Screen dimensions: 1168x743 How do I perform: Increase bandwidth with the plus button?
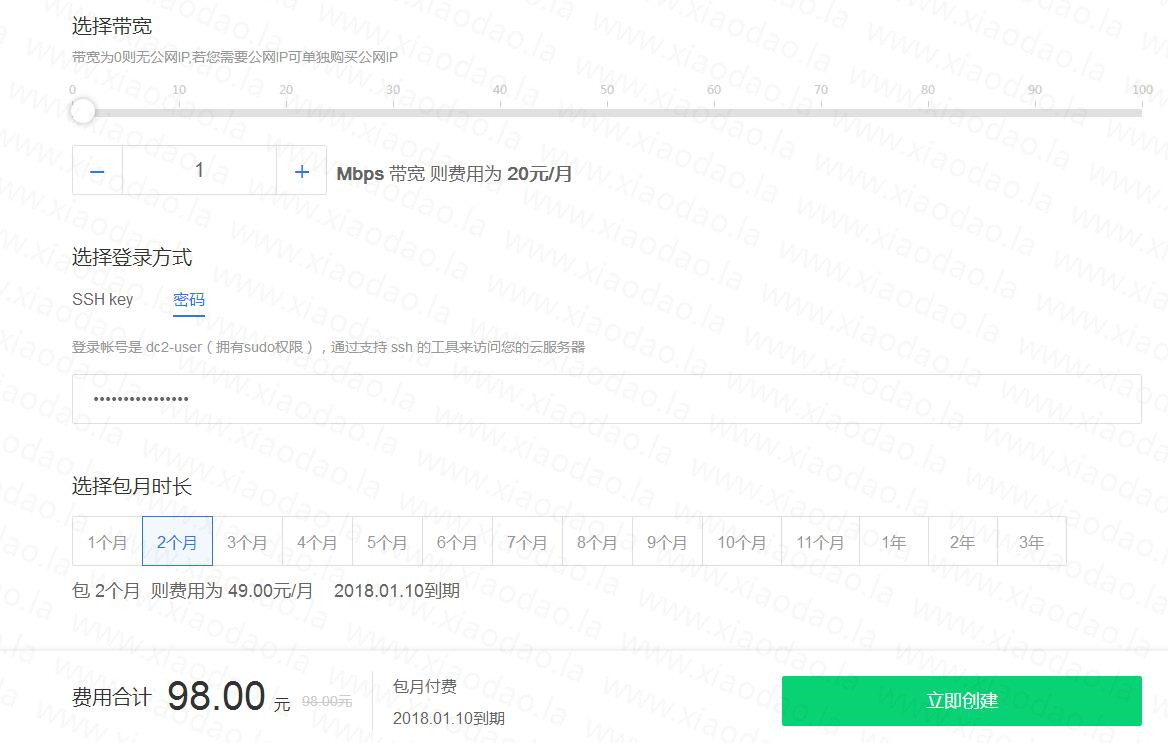pos(301,170)
